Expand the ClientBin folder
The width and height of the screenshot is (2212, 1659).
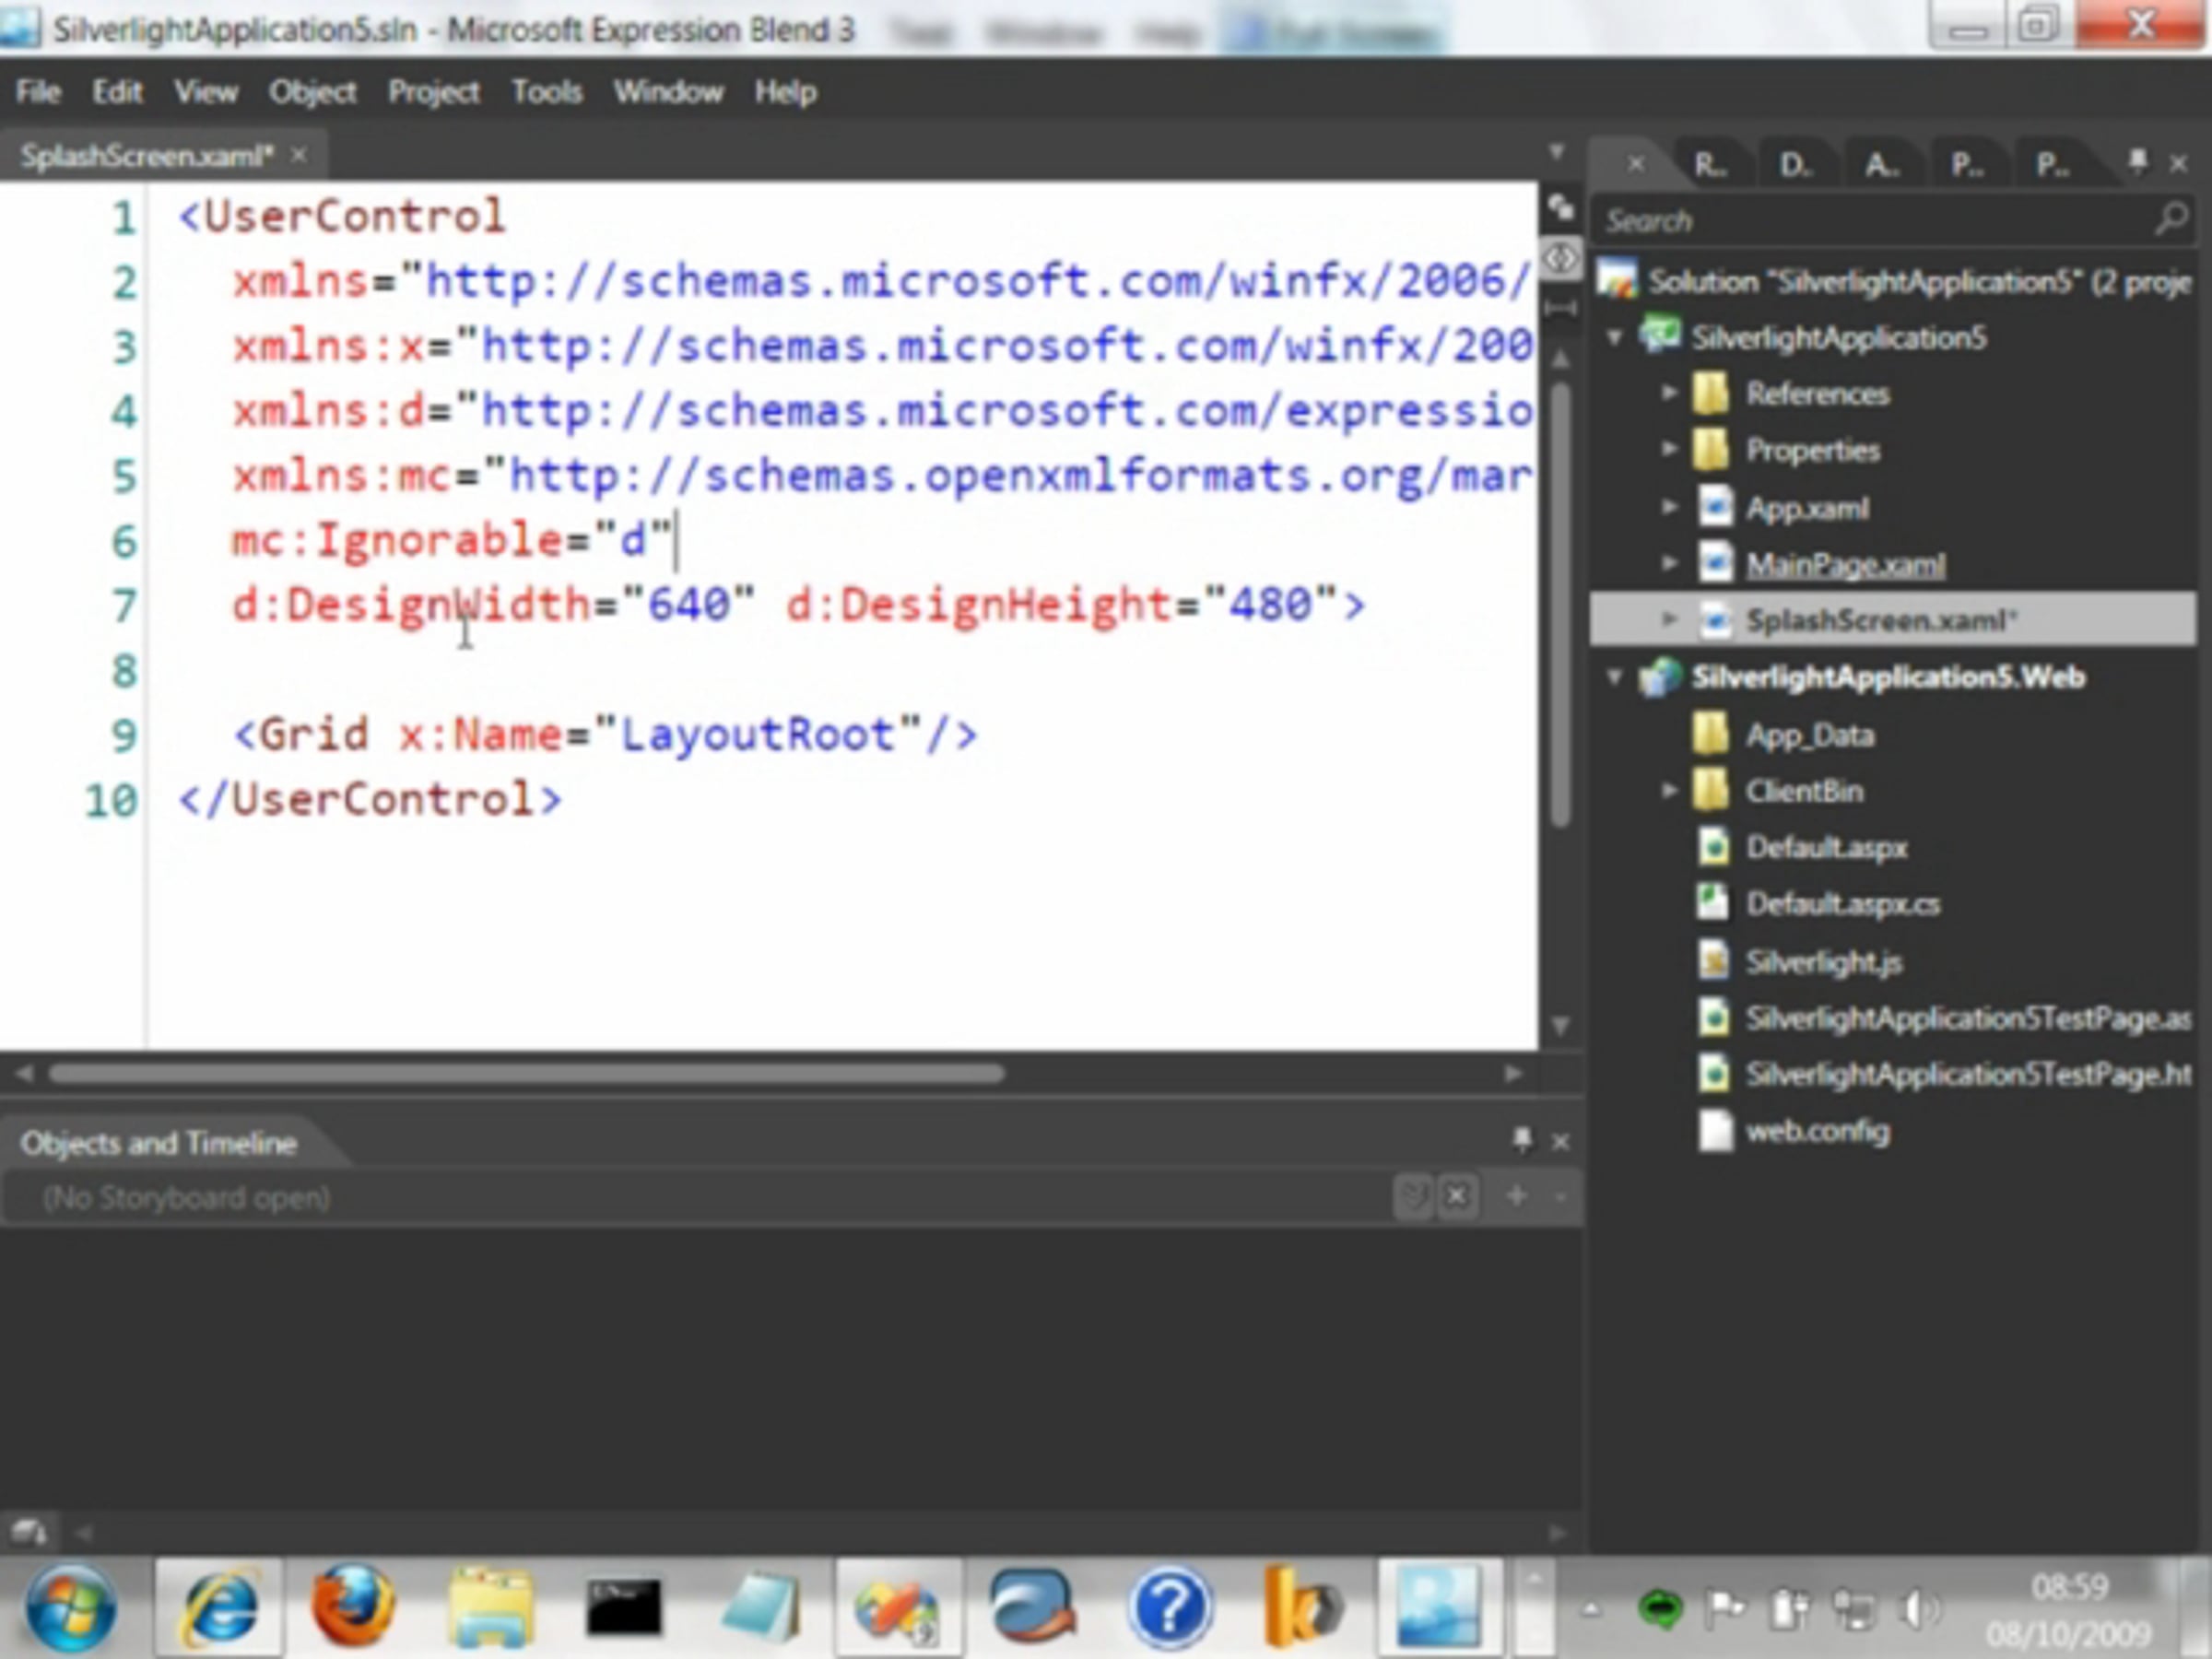click(1668, 790)
